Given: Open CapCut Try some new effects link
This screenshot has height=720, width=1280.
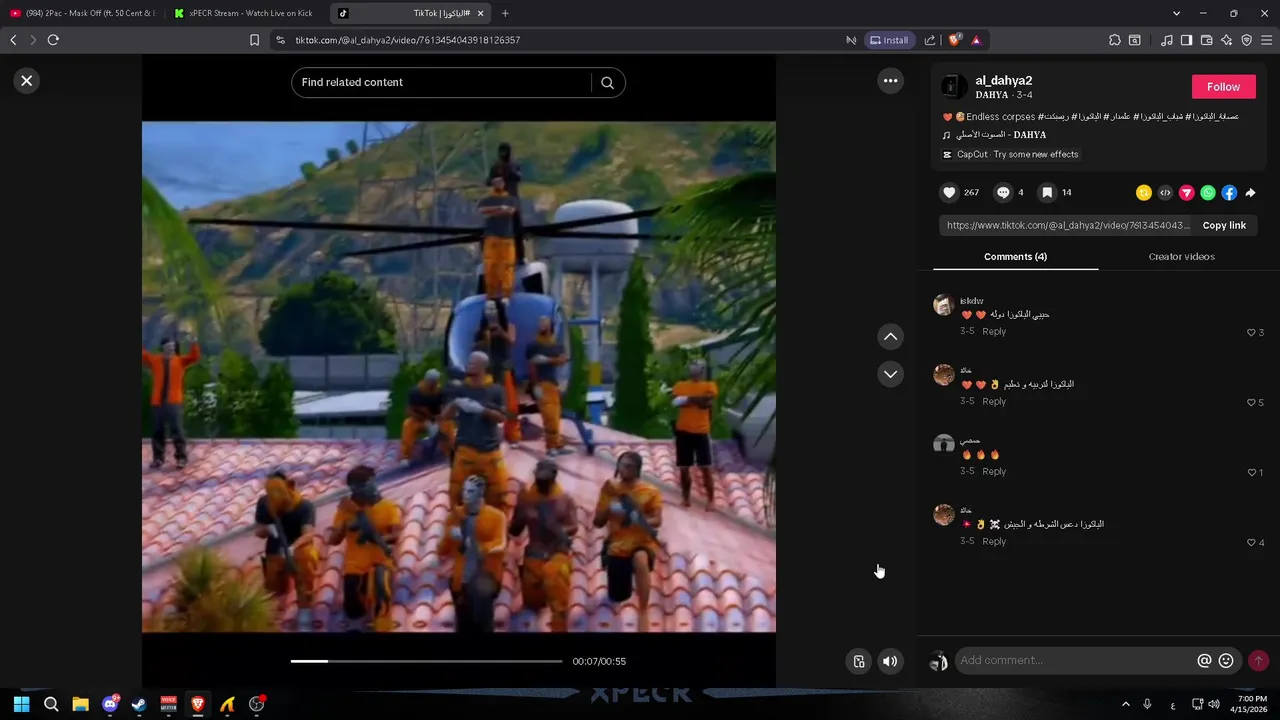Looking at the screenshot, I should (1011, 155).
